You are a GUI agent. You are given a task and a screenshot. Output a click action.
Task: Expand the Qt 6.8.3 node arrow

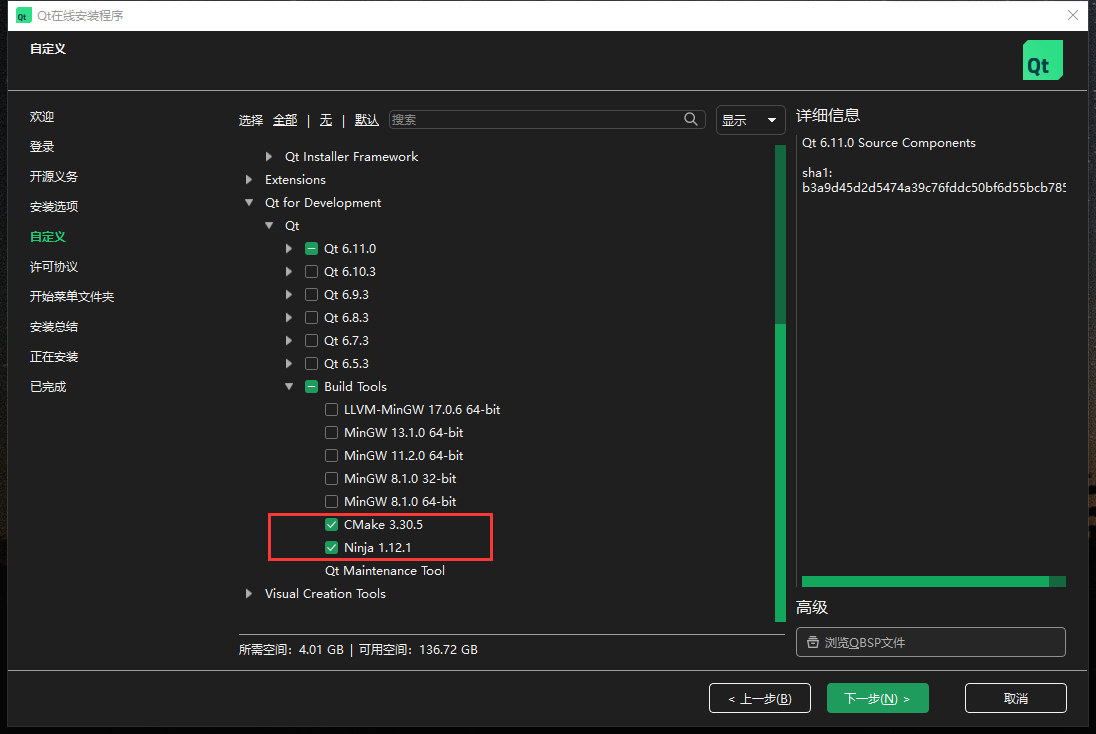pos(289,317)
